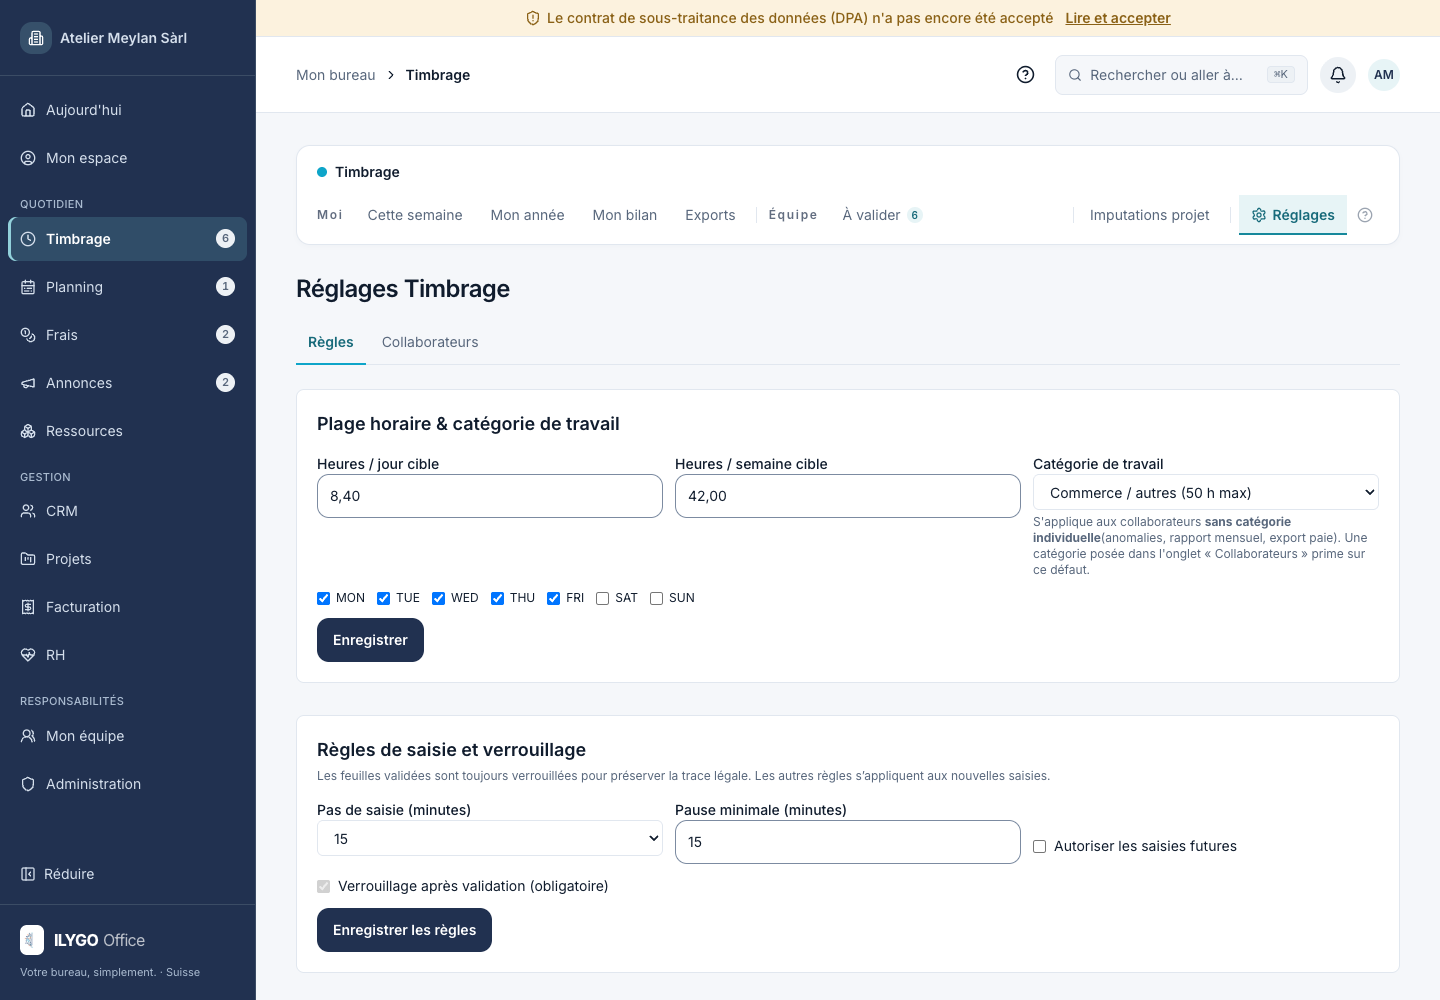This screenshot has height=1000, width=1440.
Task: Open Mon équipe in sidebar
Action: click(x=128, y=736)
